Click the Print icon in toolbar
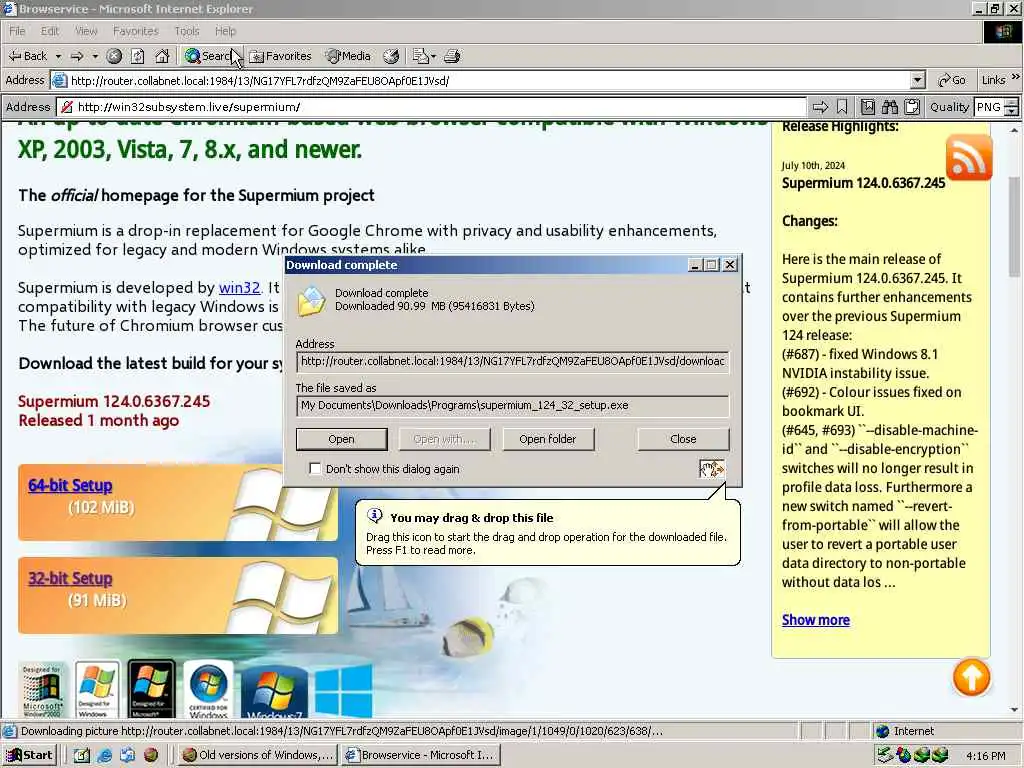The image size is (1024, 768). (452, 56)
